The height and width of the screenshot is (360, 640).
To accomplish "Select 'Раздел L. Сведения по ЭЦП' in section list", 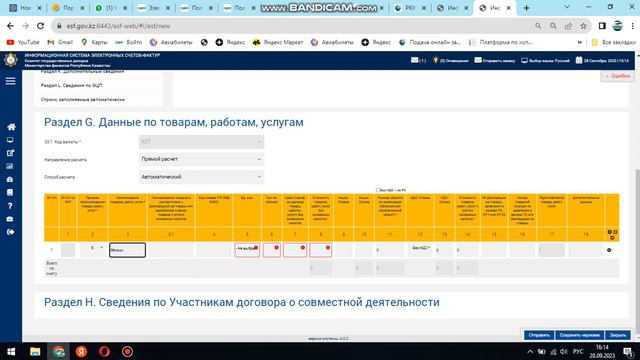I will click(x=71, y=85).
